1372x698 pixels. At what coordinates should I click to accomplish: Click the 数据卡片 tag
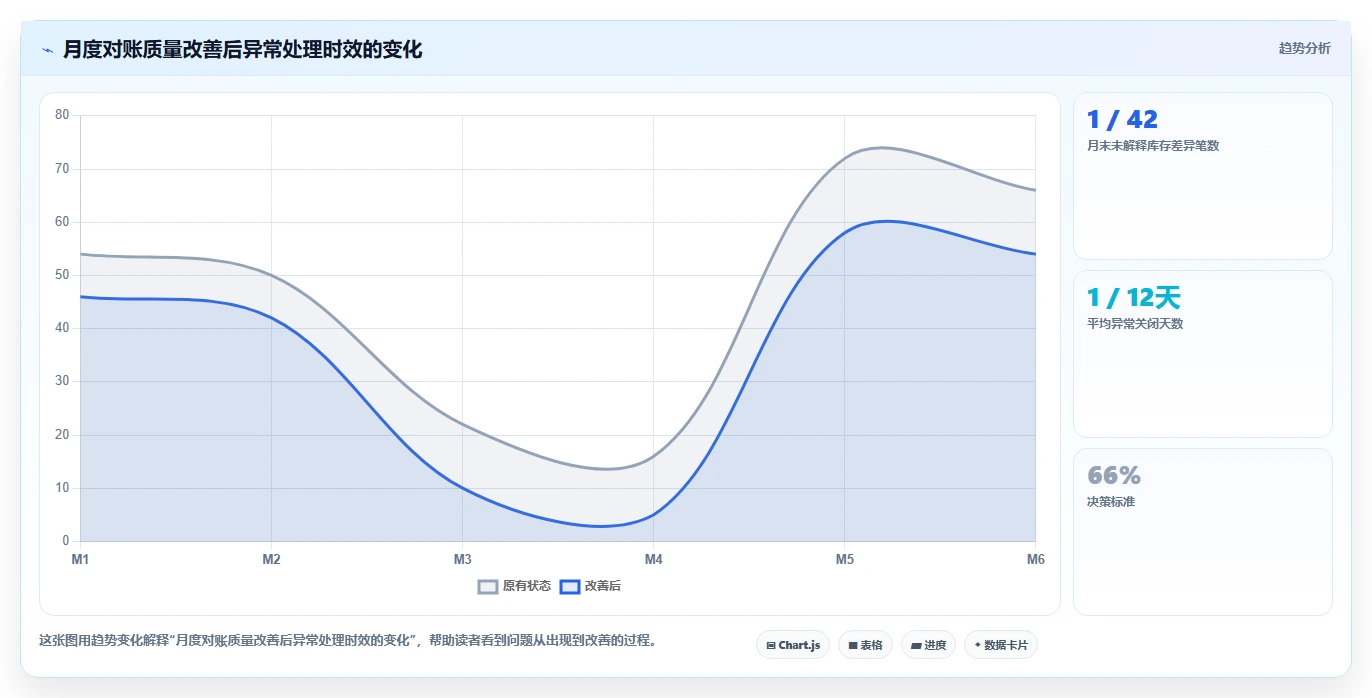click(x=1001, y=645)
